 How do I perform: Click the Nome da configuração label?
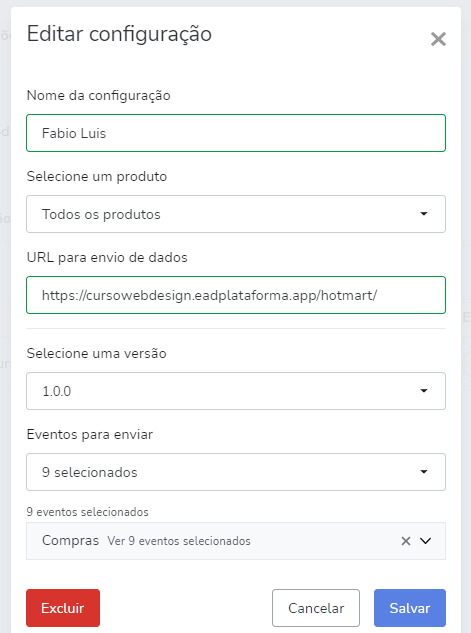point(98,96)
